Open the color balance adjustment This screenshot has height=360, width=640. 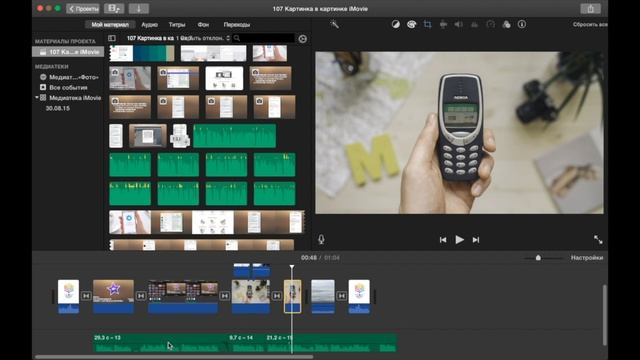tap(396, 24)
